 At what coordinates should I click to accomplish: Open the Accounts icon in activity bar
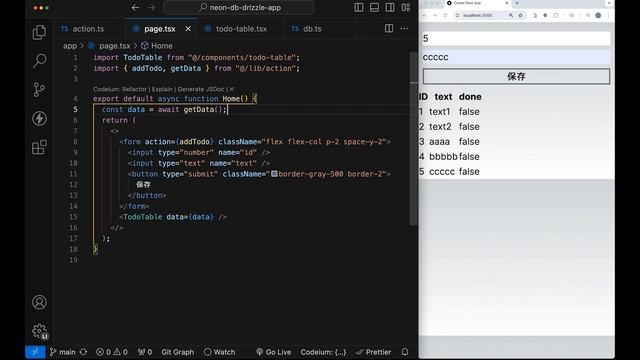tap(39, 302)
